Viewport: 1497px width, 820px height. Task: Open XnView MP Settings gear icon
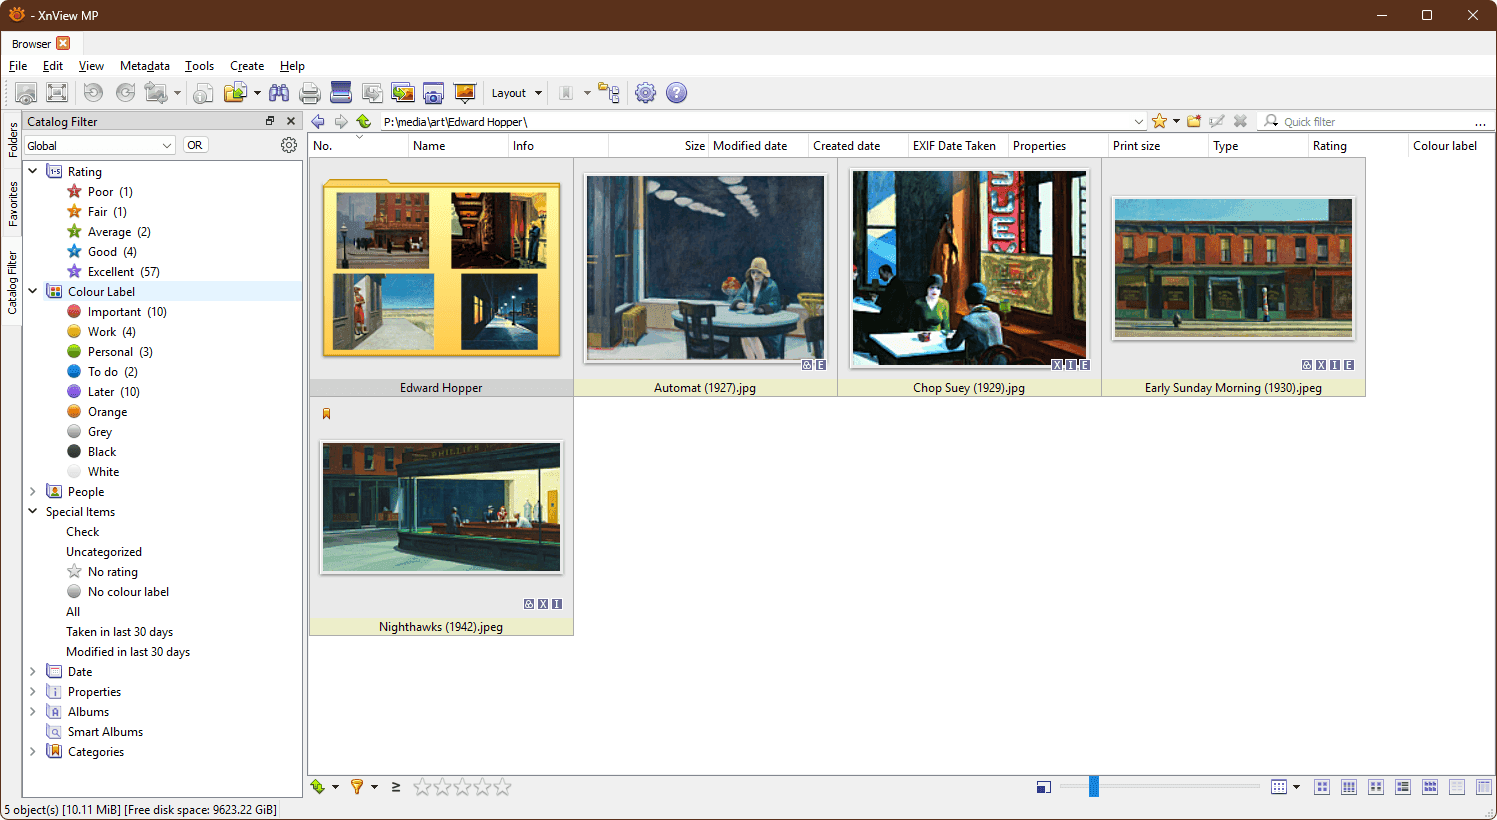[645, 92]
